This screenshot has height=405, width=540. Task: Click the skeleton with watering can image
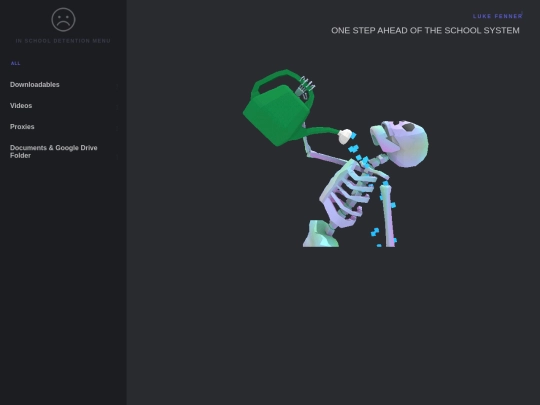coord(336,158)
